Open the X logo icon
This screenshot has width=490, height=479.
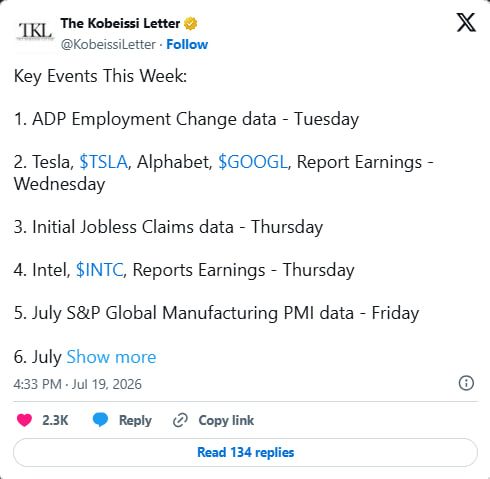point(466,23)
